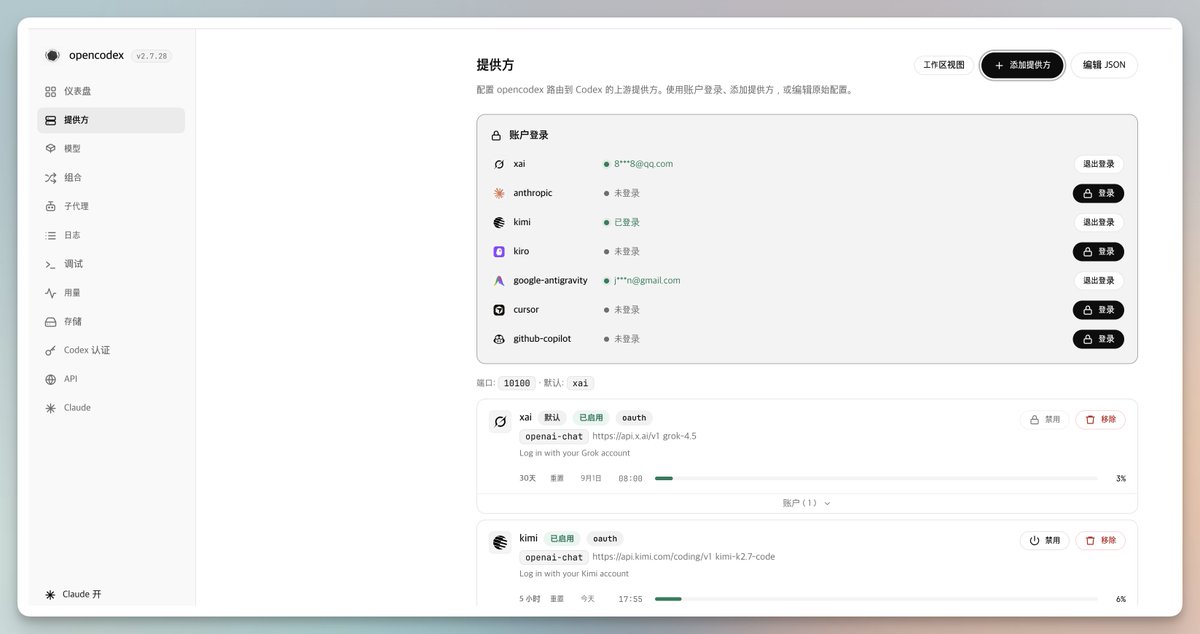This screenshot has width=1200, height=634.
Task: Click the xai card's oauth badge
Action: [x=634, y=418]
